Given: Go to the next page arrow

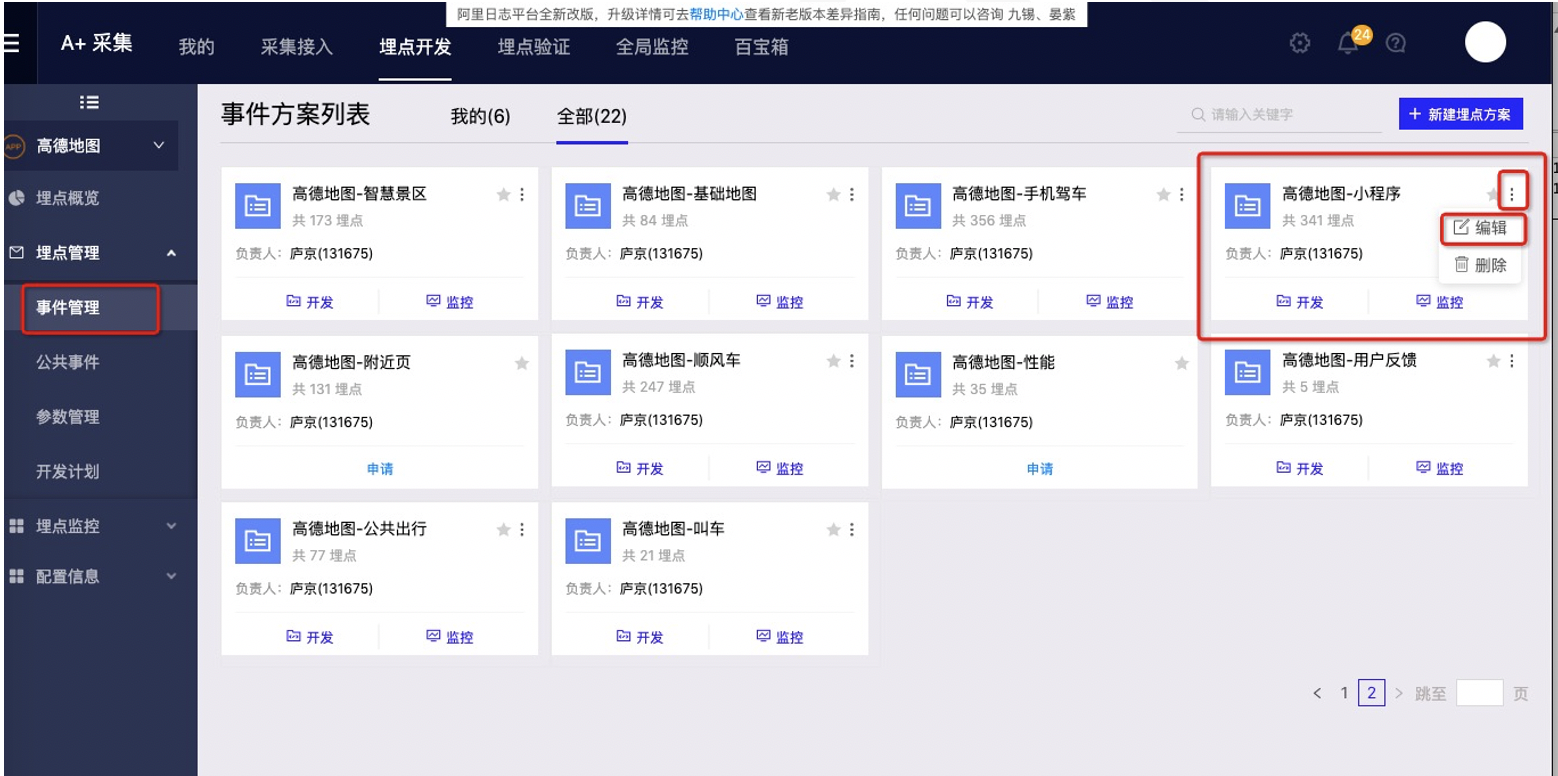Looking at the screenshot, I should tap(1399, 693).
